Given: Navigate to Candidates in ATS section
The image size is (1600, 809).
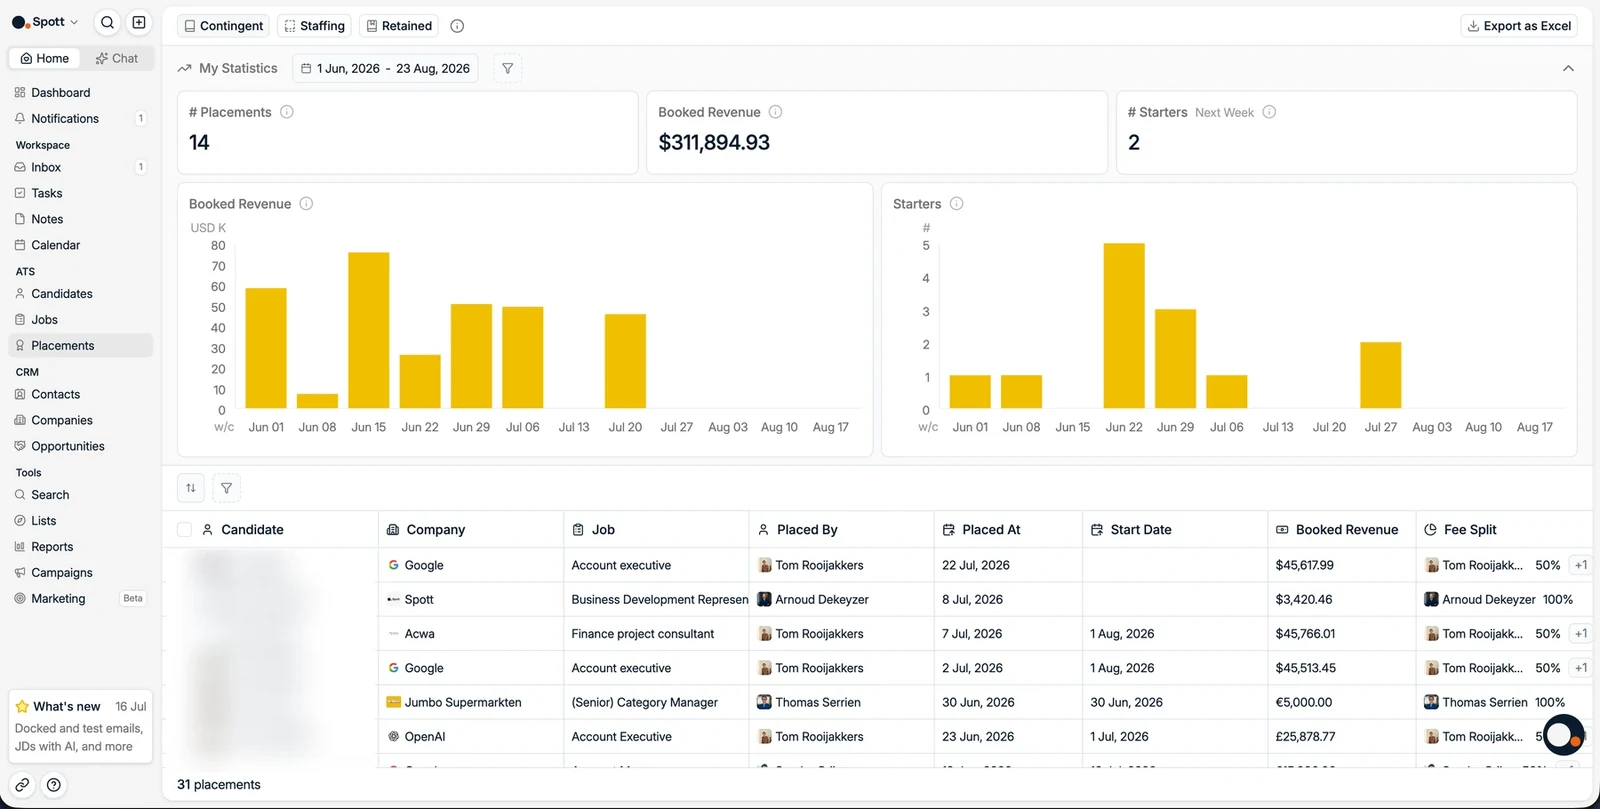Looking at the screenshot, I should [x=80, y=294].
